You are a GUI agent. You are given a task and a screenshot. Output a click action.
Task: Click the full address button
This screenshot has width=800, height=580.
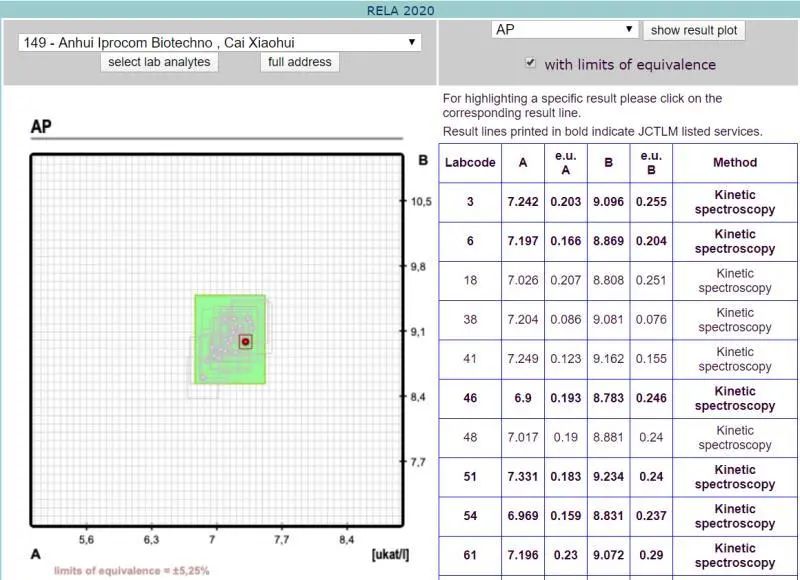click(x=300, y=62)
